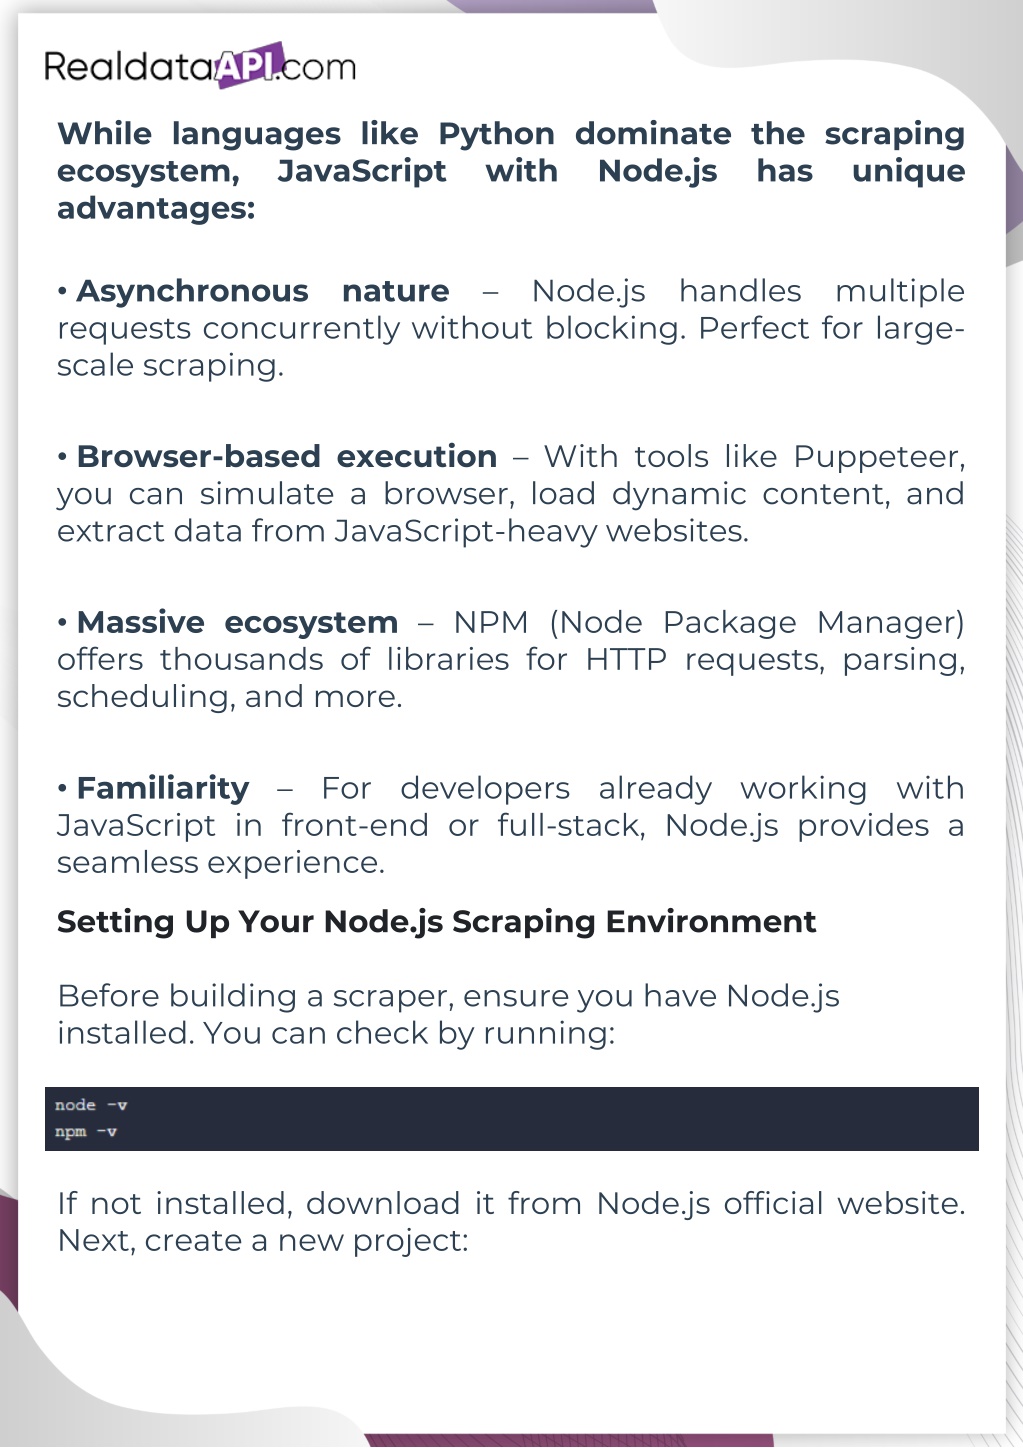
Task: Click the "Setting Up Your Node.js Scraping Environment" heading
Action: 436,922
